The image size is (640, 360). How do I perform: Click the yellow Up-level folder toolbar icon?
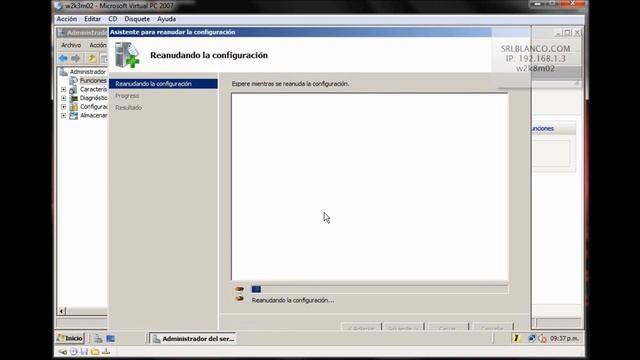click(93, 58)
